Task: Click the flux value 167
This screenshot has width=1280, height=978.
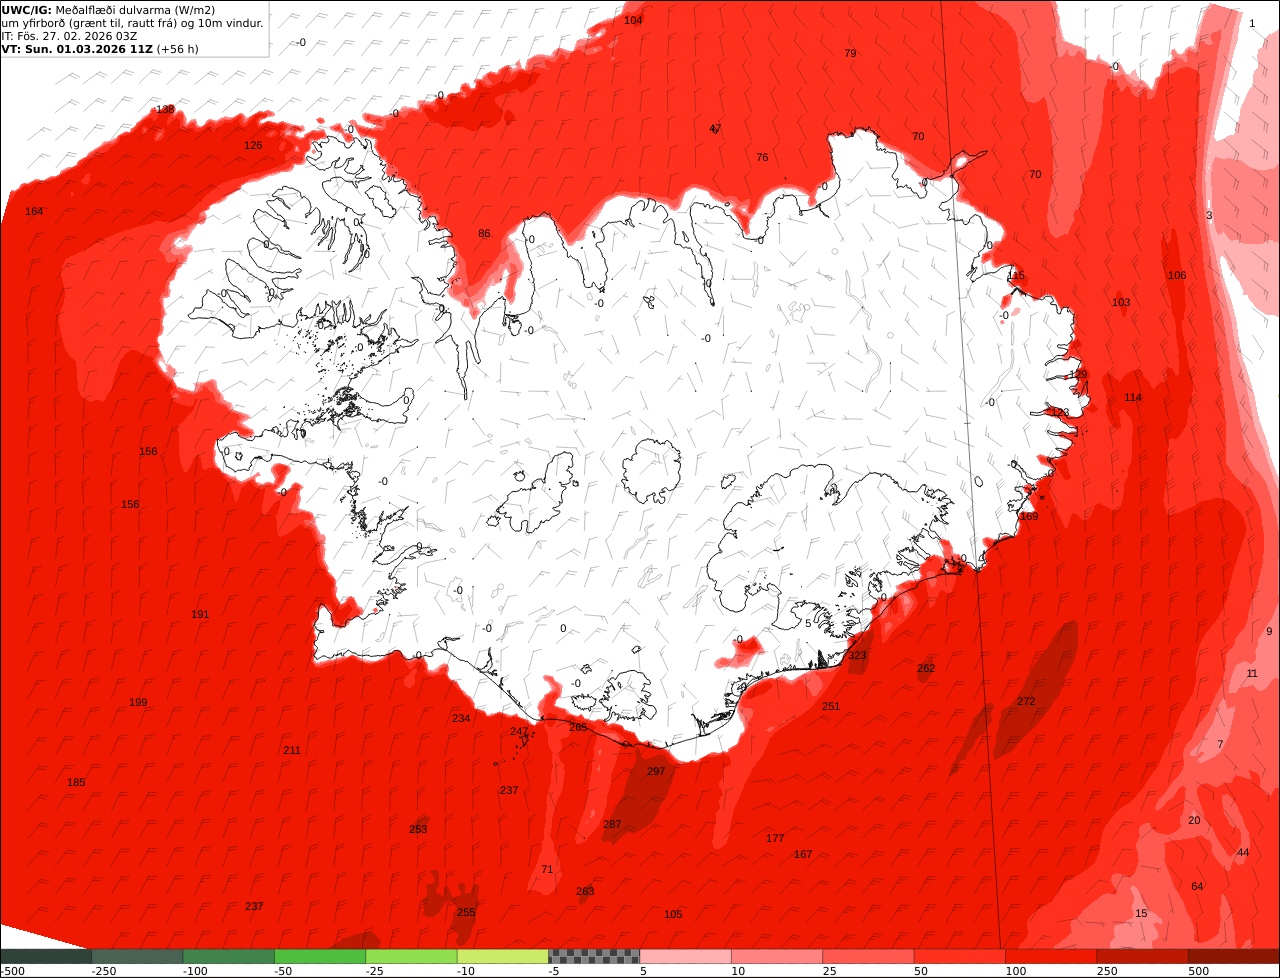Action: tap(803, 854)
